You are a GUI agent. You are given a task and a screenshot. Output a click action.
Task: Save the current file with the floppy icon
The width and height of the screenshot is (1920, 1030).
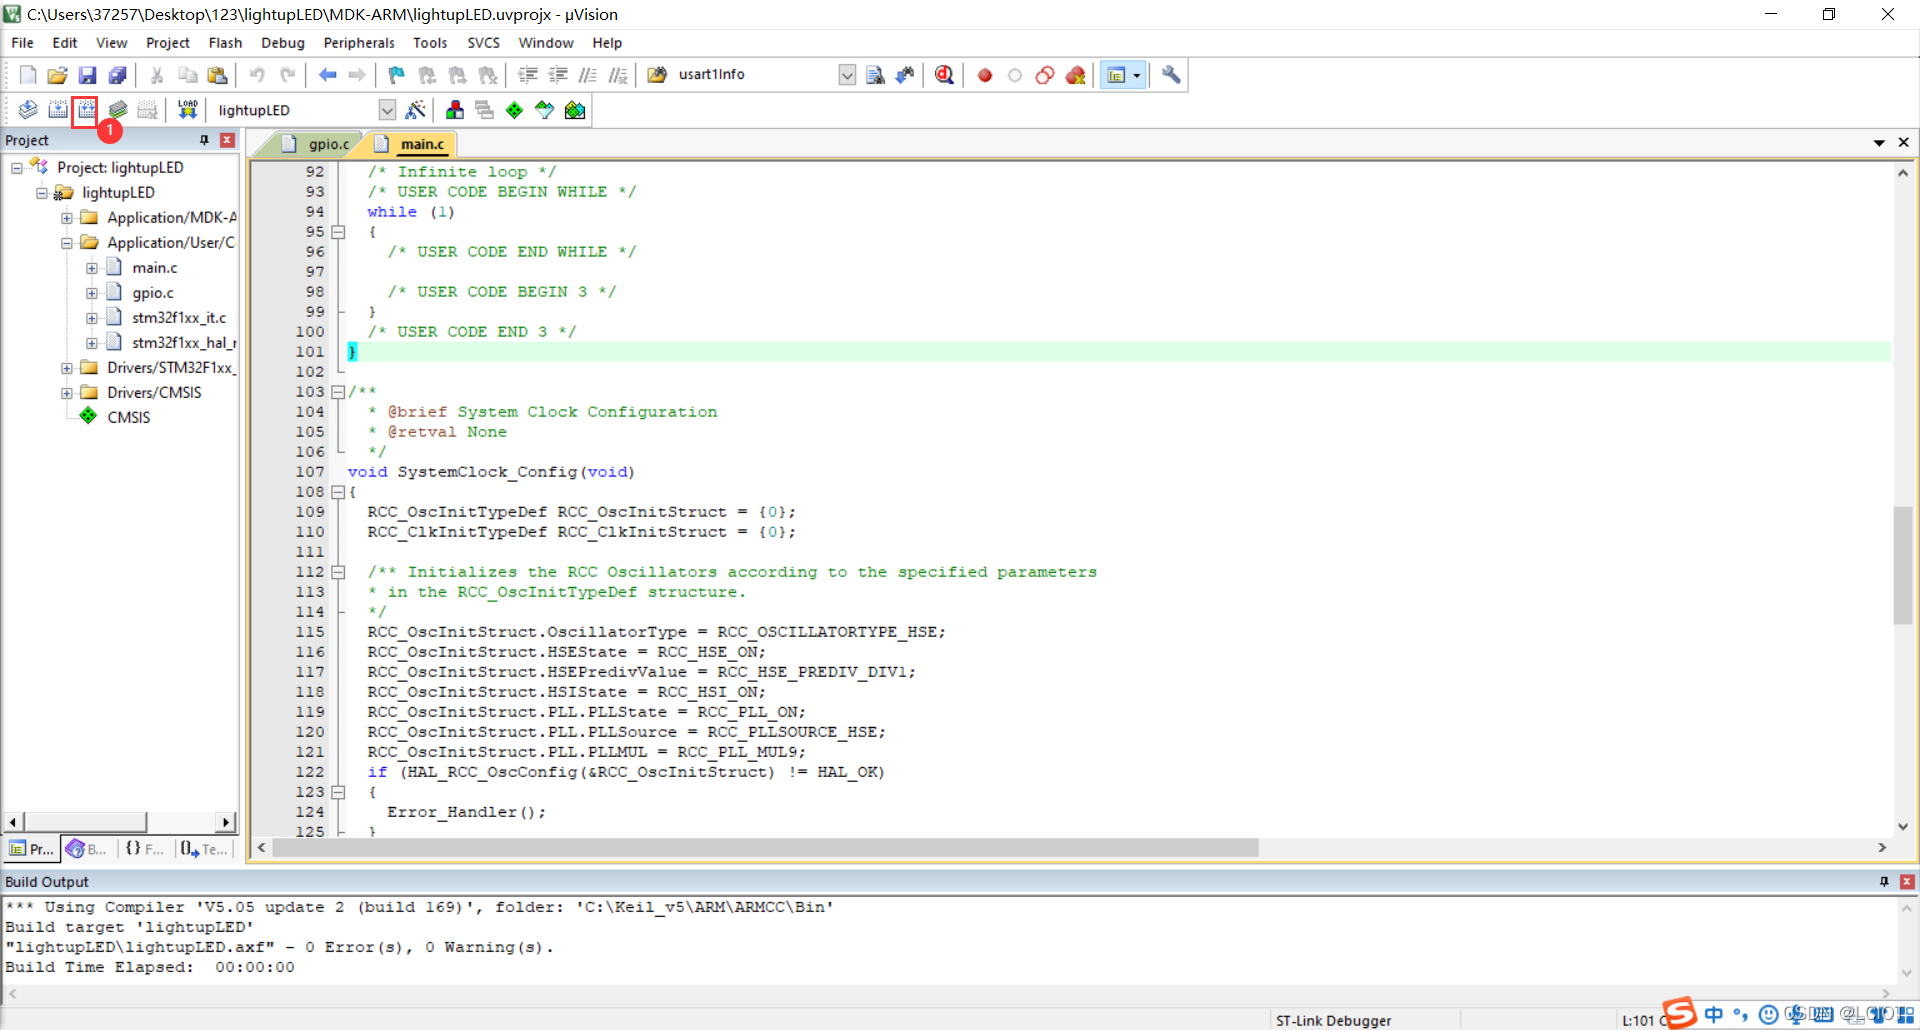coord(88,75)
